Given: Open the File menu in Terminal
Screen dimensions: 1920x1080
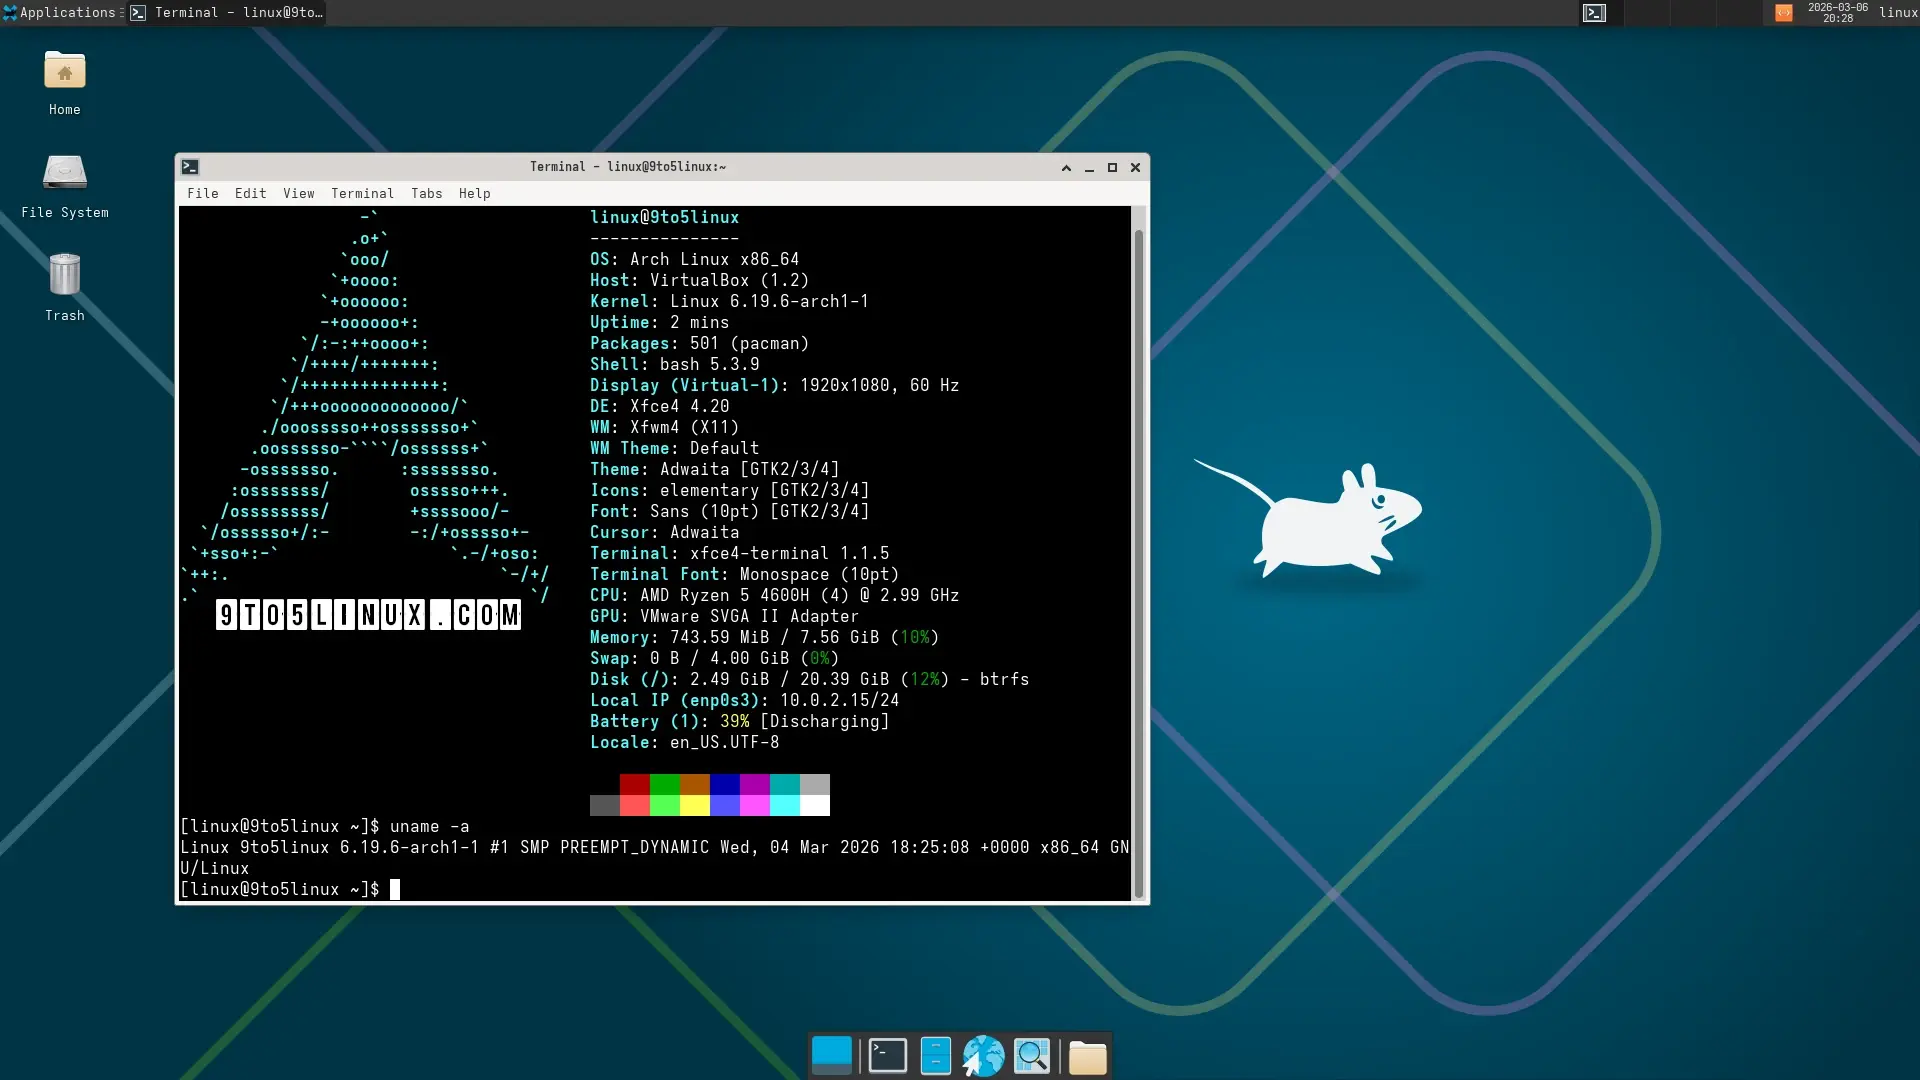Looking at the screenshot, I should pyautogui.click(x=202, y=194).
